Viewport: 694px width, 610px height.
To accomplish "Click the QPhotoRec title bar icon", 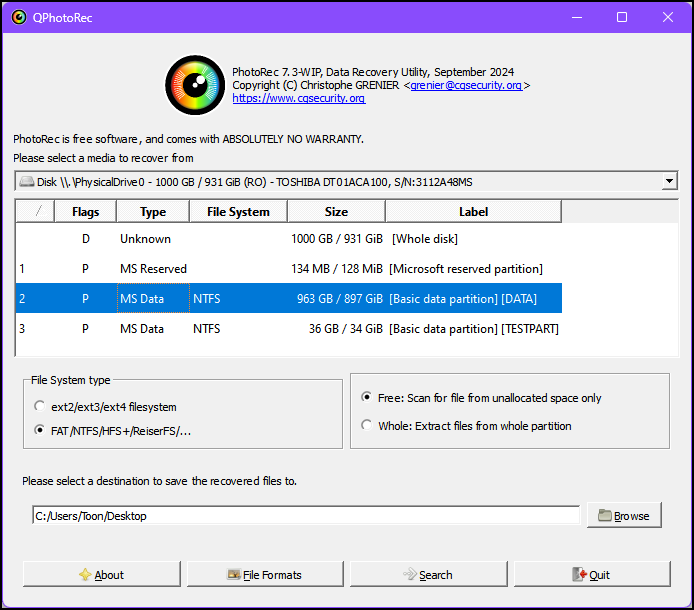I will (x=18, y=17).
